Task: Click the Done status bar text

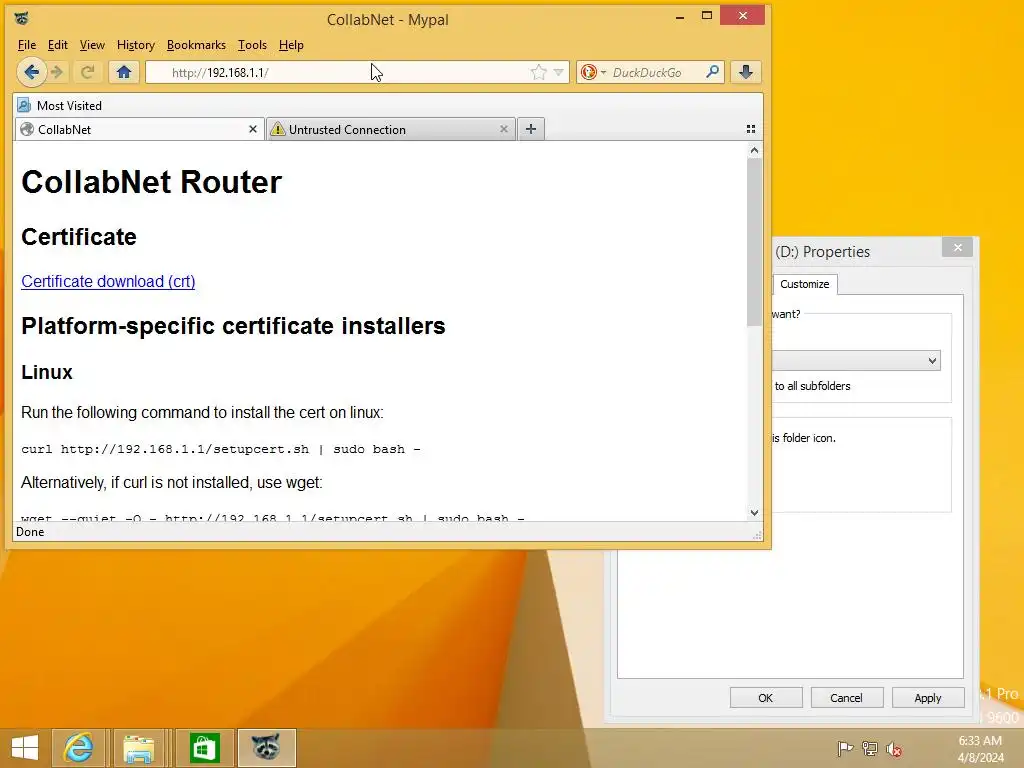Action: [30, 532]
